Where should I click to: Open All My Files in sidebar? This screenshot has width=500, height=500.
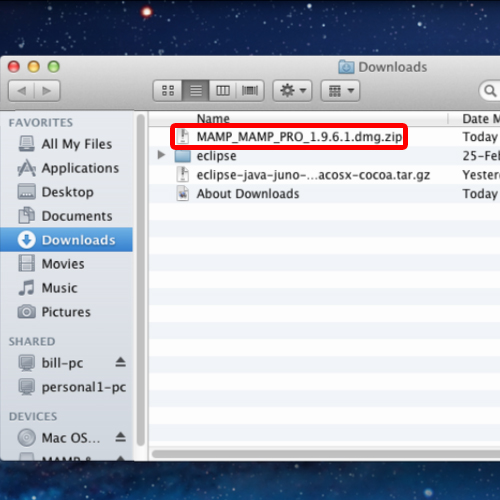67,144
